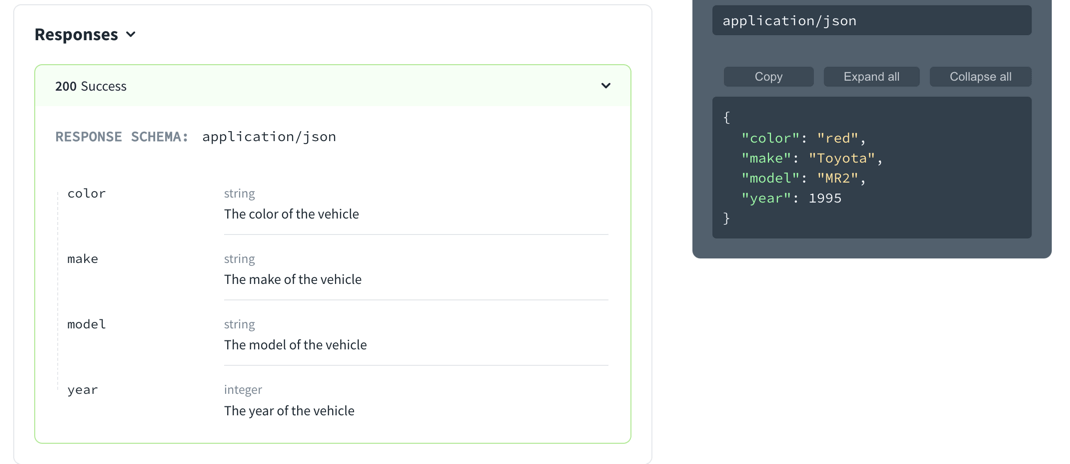Viewport: 1070px width, 464px height.
Task: Click the model property name
Action: click(x=87, y=325)
